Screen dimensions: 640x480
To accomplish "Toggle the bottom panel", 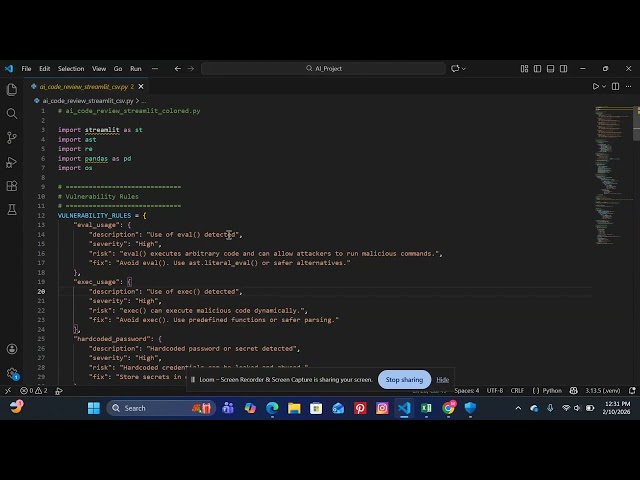I will 550,69.
